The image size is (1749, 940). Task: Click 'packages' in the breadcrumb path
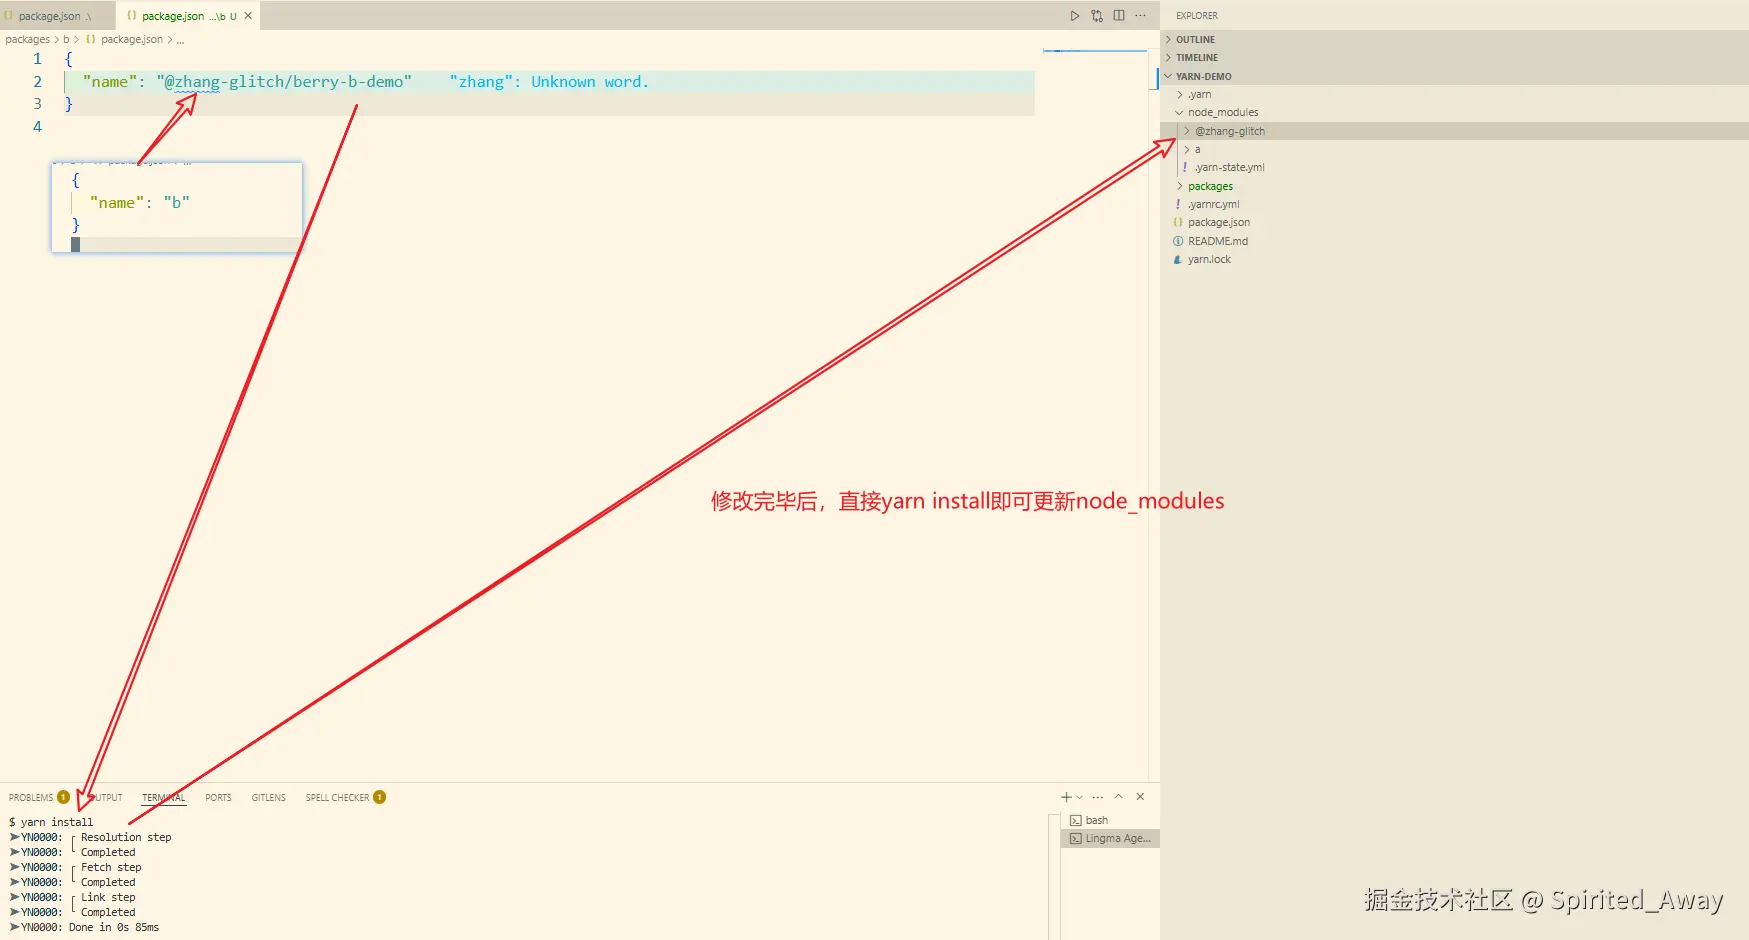point(28,40)
